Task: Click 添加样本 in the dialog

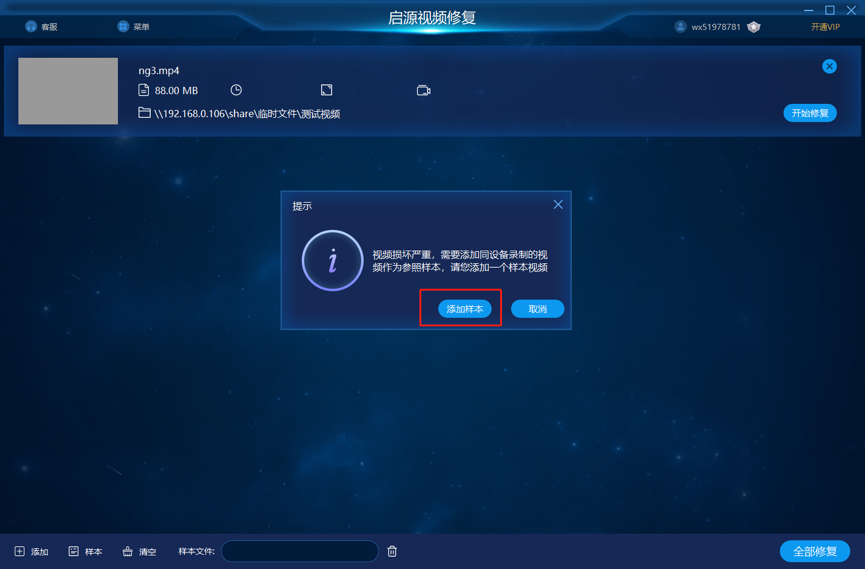Action: [464, 309]
